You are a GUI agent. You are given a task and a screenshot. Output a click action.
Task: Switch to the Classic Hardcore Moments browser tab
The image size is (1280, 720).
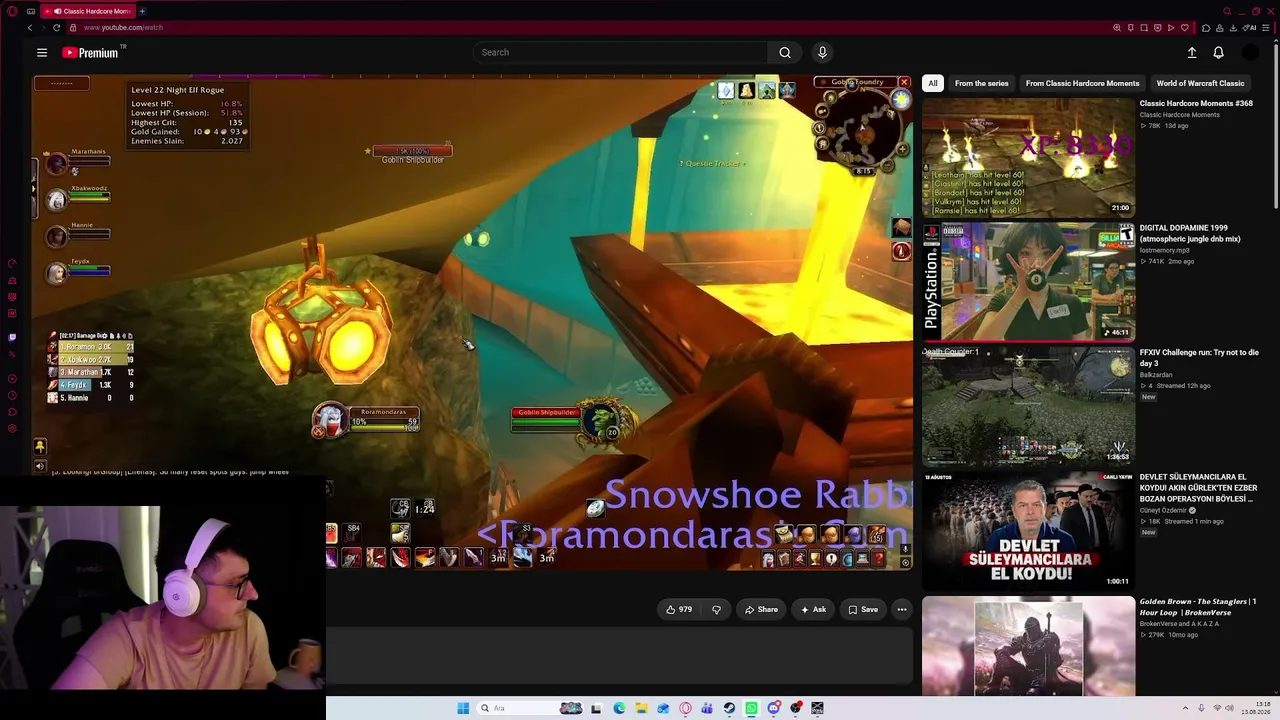(89, 11)
